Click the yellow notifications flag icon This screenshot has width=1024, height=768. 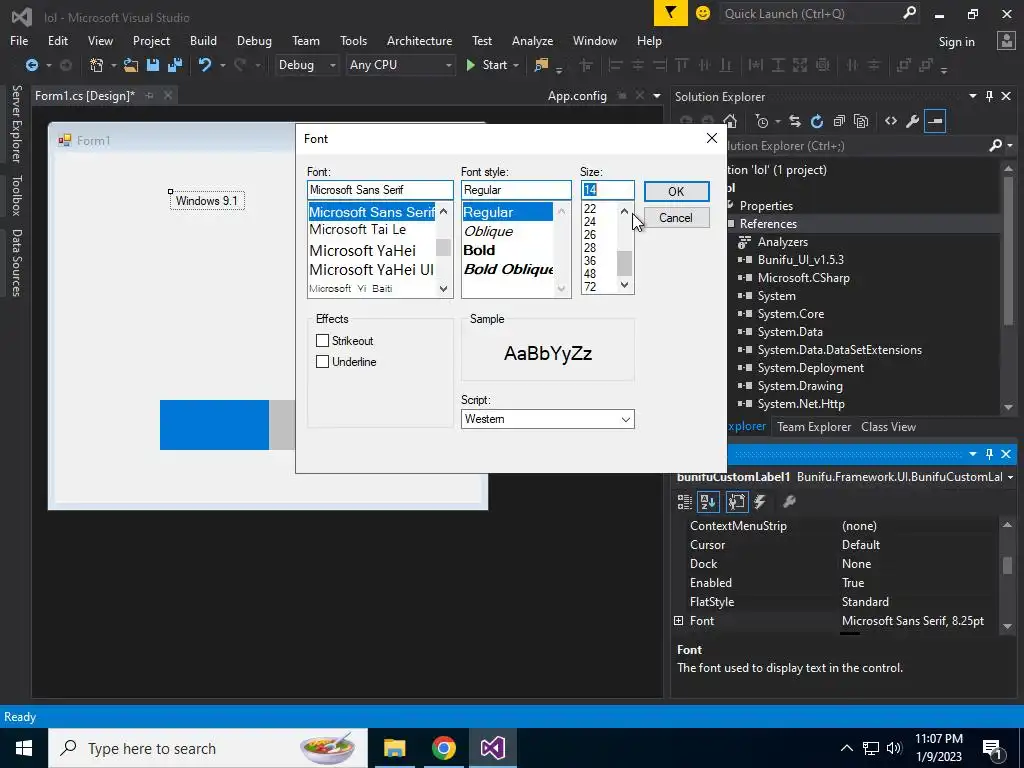(x=671, y=13)
